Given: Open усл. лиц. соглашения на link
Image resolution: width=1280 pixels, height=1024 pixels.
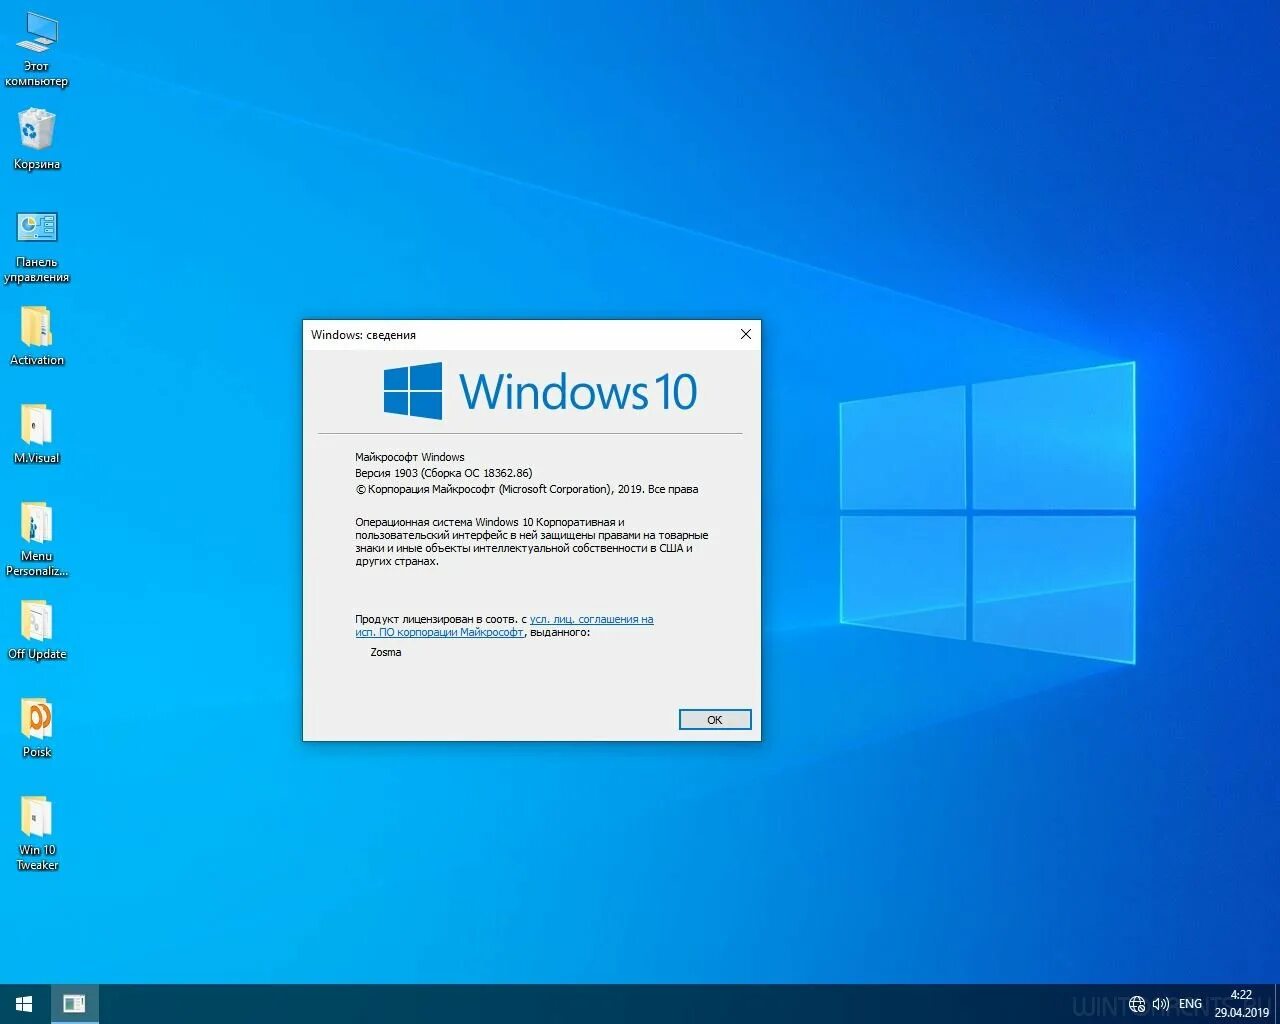Looking at the screenshot, I should [x=591, y=619].
